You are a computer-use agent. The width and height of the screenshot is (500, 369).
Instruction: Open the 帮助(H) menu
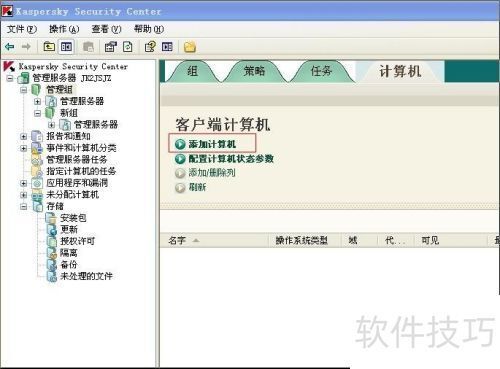click(149, 29)
